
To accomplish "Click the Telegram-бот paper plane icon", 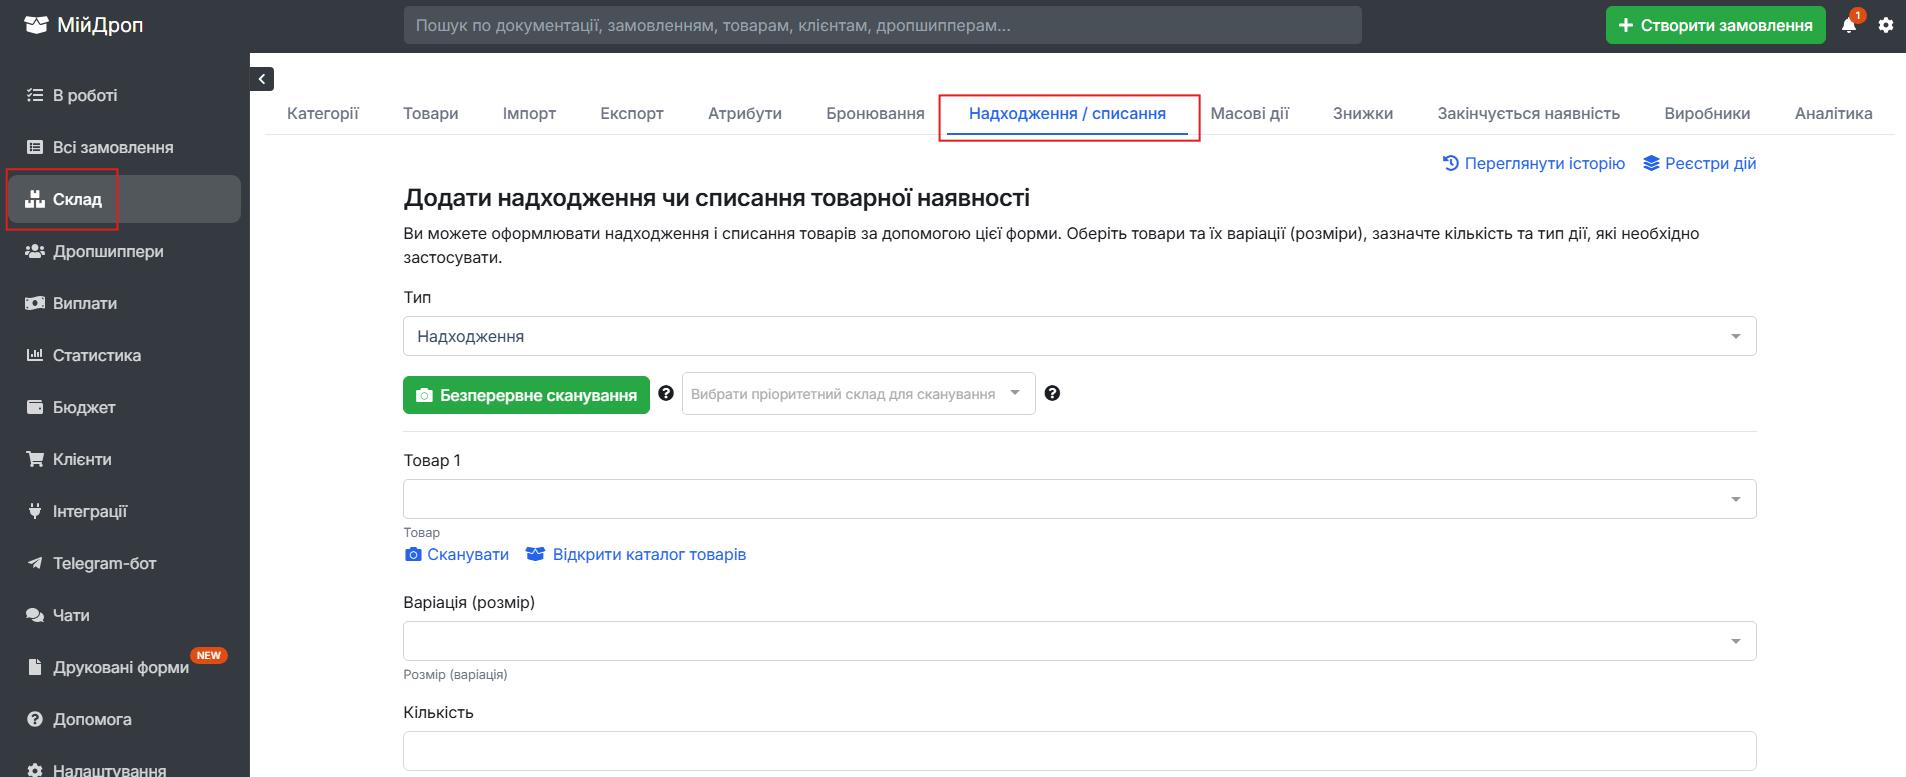I will pyautogui.click(x=35, y=563).
